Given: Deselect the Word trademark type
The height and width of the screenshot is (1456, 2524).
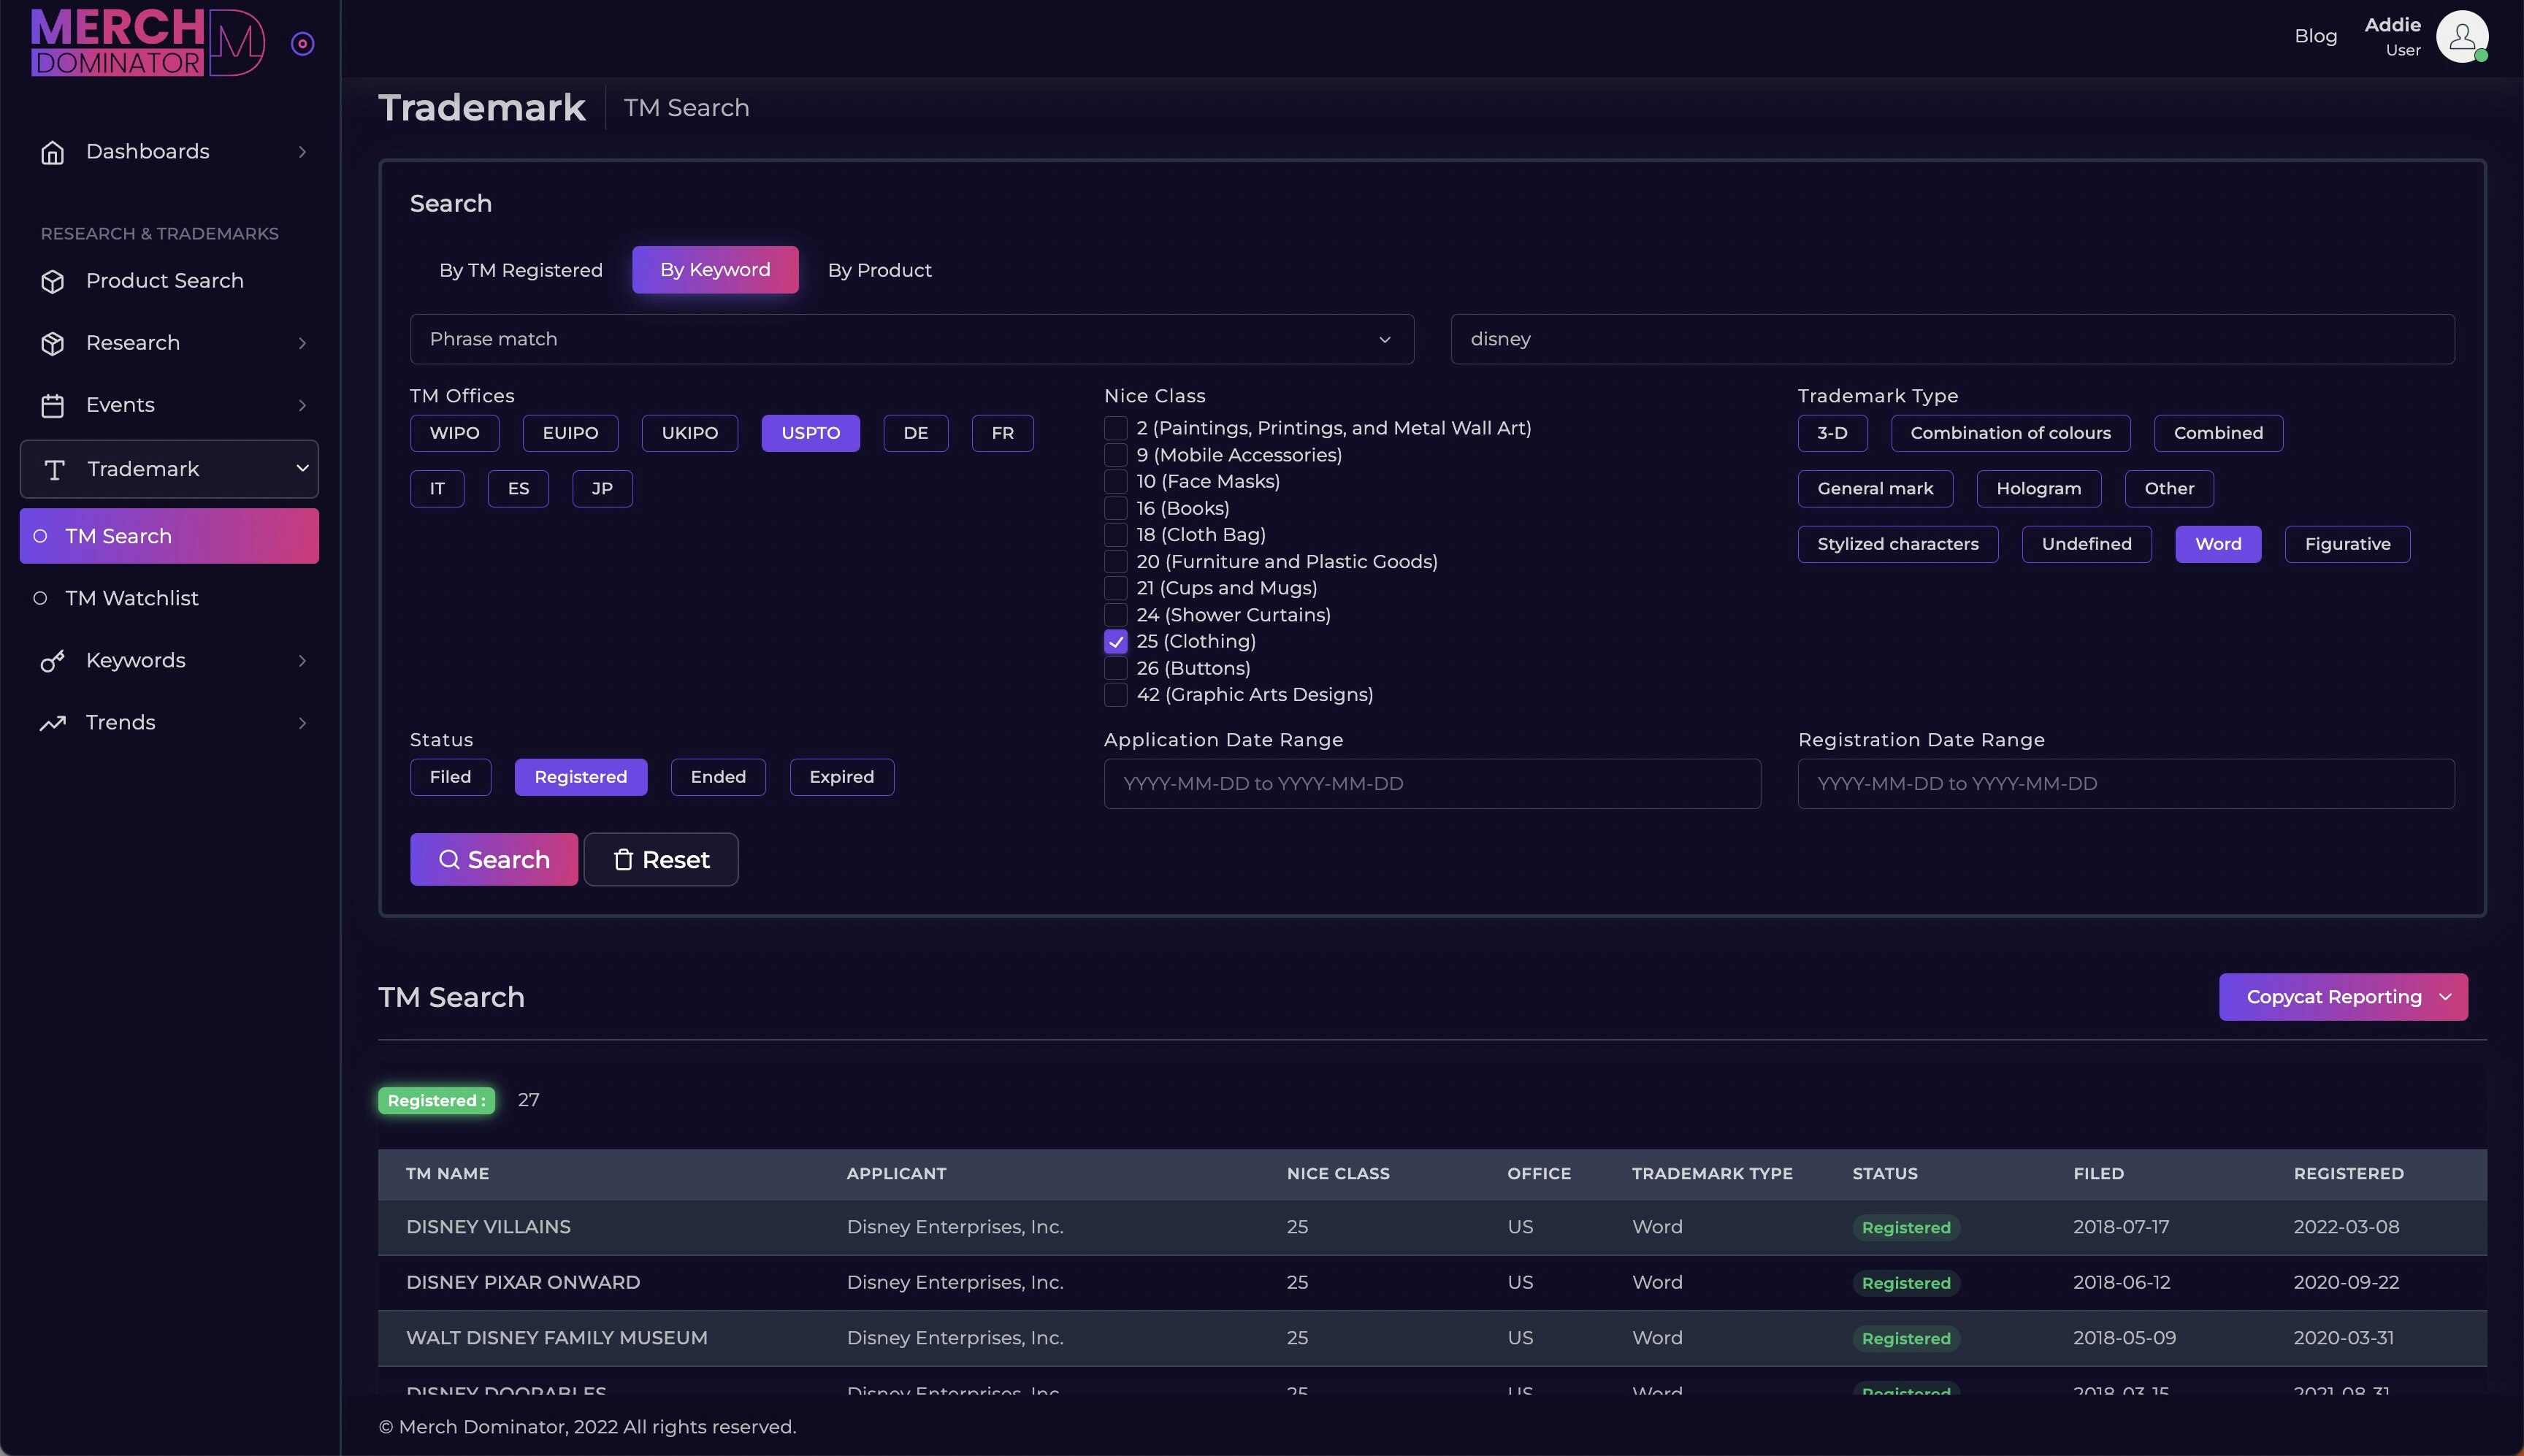Looking at the screenshot, I should 2218,544.
